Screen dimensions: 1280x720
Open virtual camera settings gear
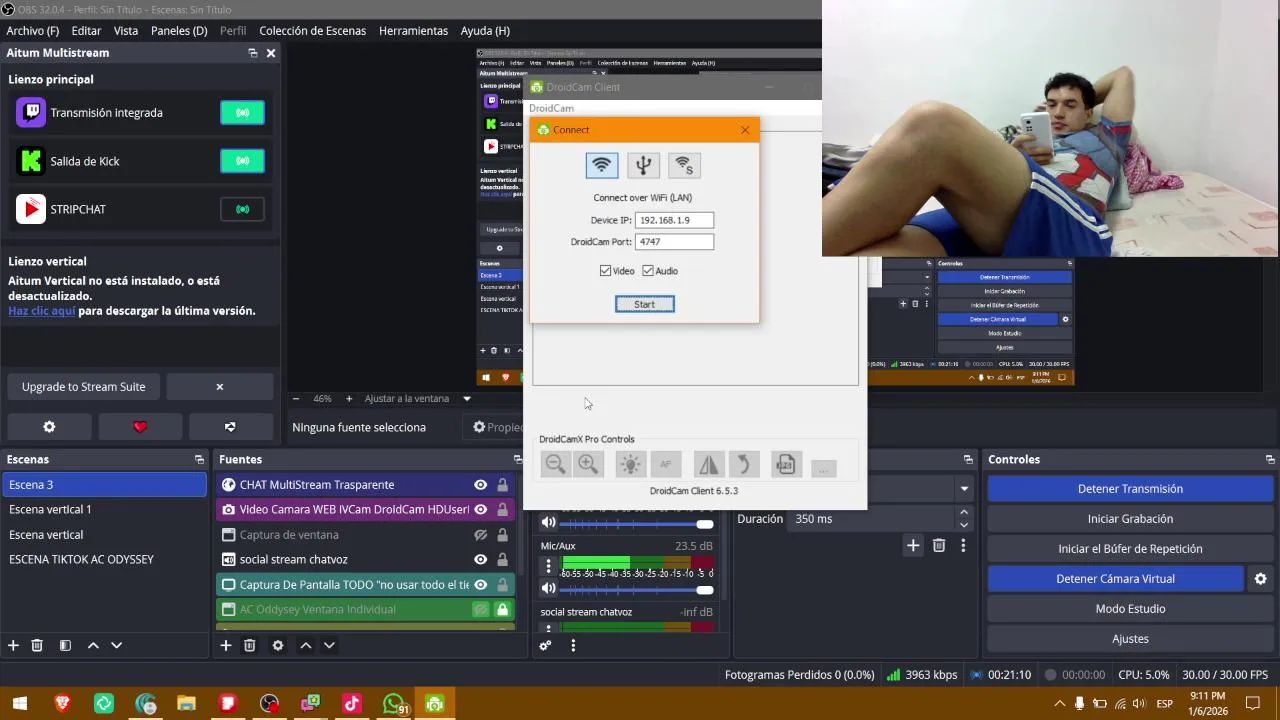1261,579
